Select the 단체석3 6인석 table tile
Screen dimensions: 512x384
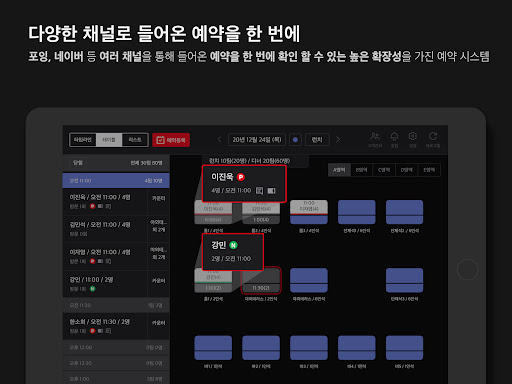click(x=404, y=280)
